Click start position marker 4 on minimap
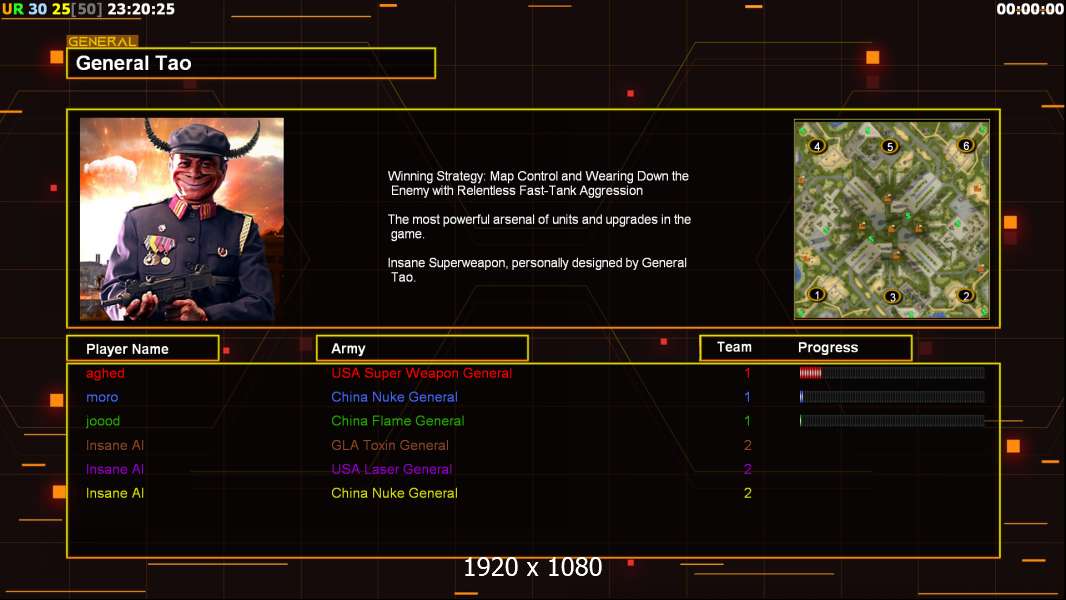The height and width of the screenshot is (600, 1066). coord(817,145)
